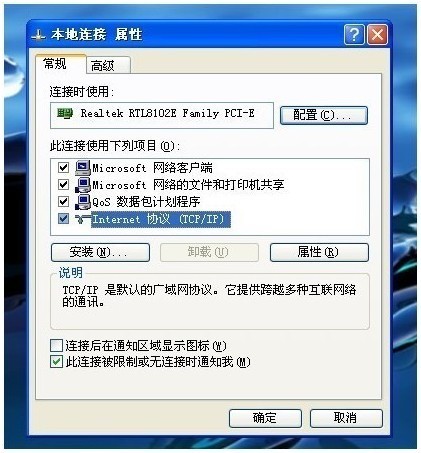The width and height of the screenshot is (421, 453).
Task: Click the 文件和打印机共享 service icon
Action: click(83, 185)
